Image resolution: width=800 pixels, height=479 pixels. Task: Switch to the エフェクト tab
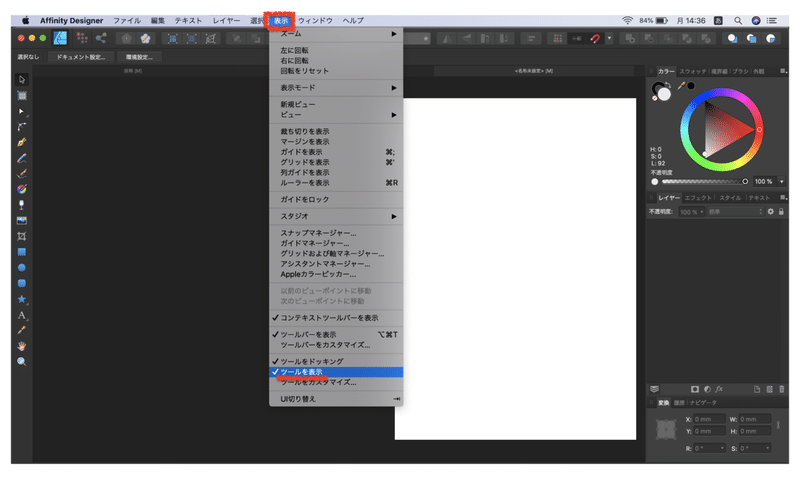pos(697,198)
